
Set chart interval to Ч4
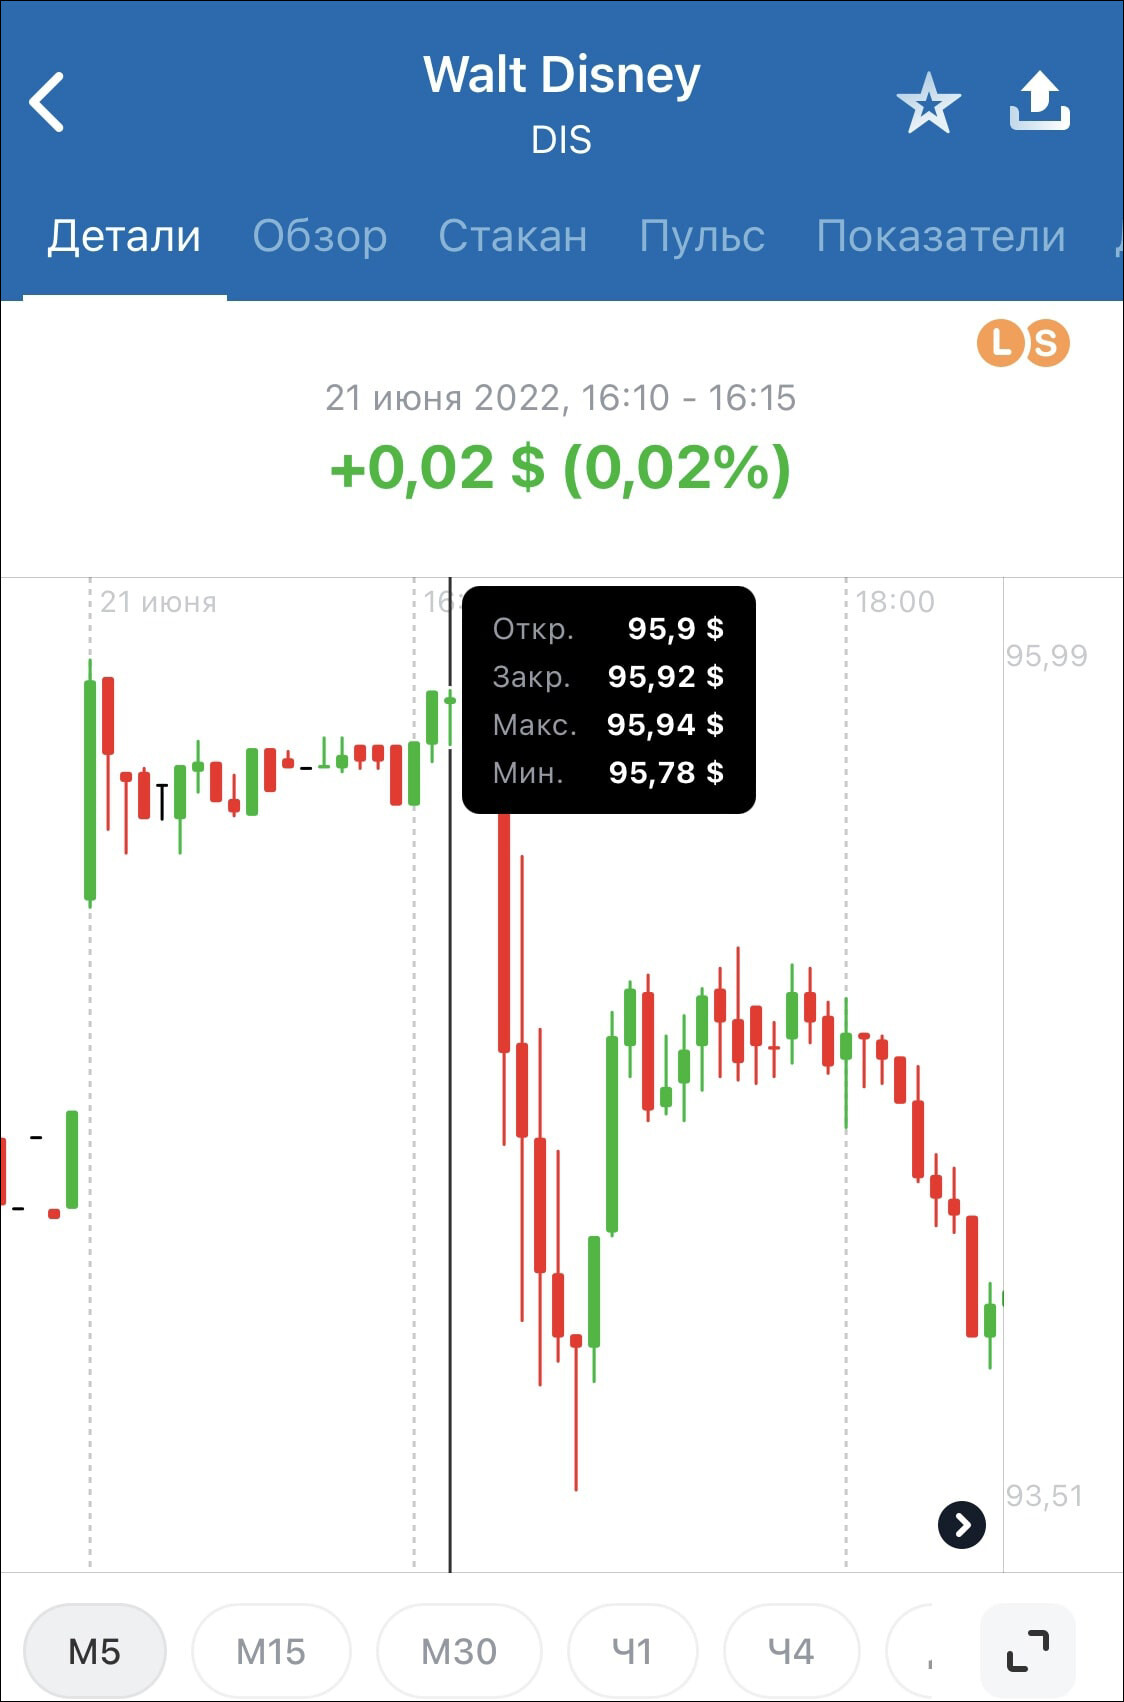[x=791, y=1651]
